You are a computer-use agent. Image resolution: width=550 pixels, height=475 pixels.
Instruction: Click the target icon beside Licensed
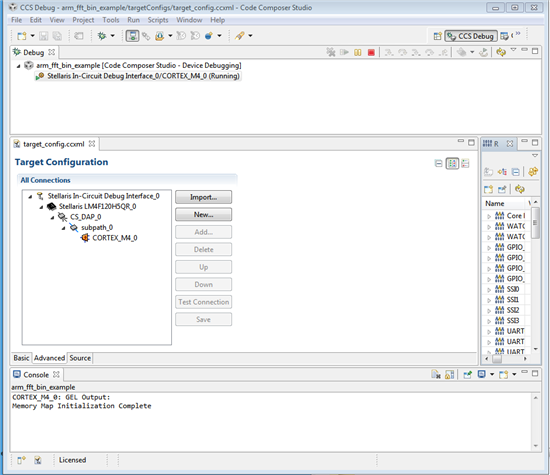(38, 460)
